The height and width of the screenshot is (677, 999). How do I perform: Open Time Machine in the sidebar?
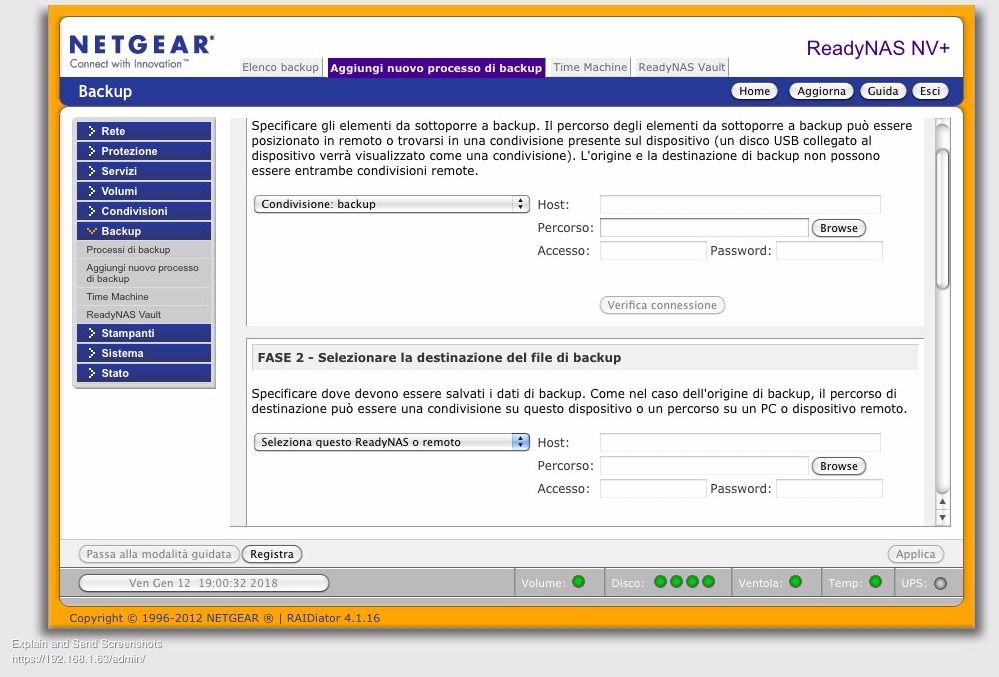tap(144, 297)
